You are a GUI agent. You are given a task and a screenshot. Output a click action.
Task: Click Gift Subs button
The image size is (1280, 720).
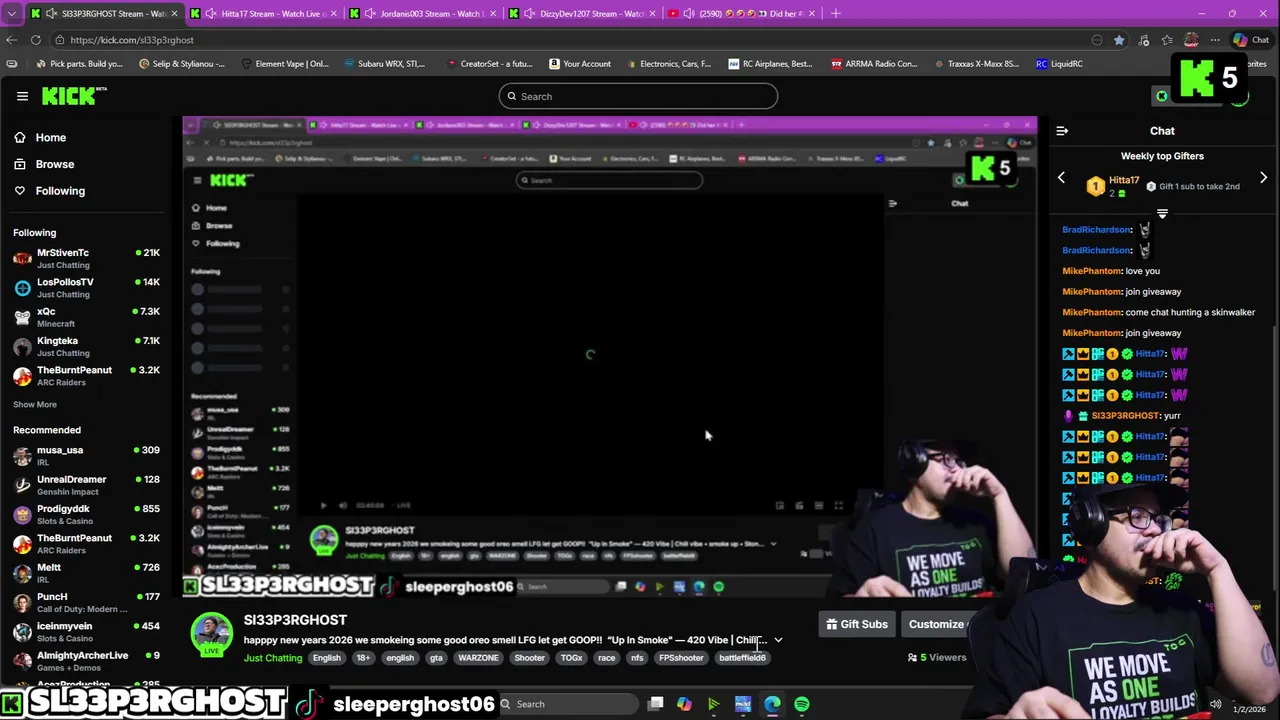coord(857,624)
